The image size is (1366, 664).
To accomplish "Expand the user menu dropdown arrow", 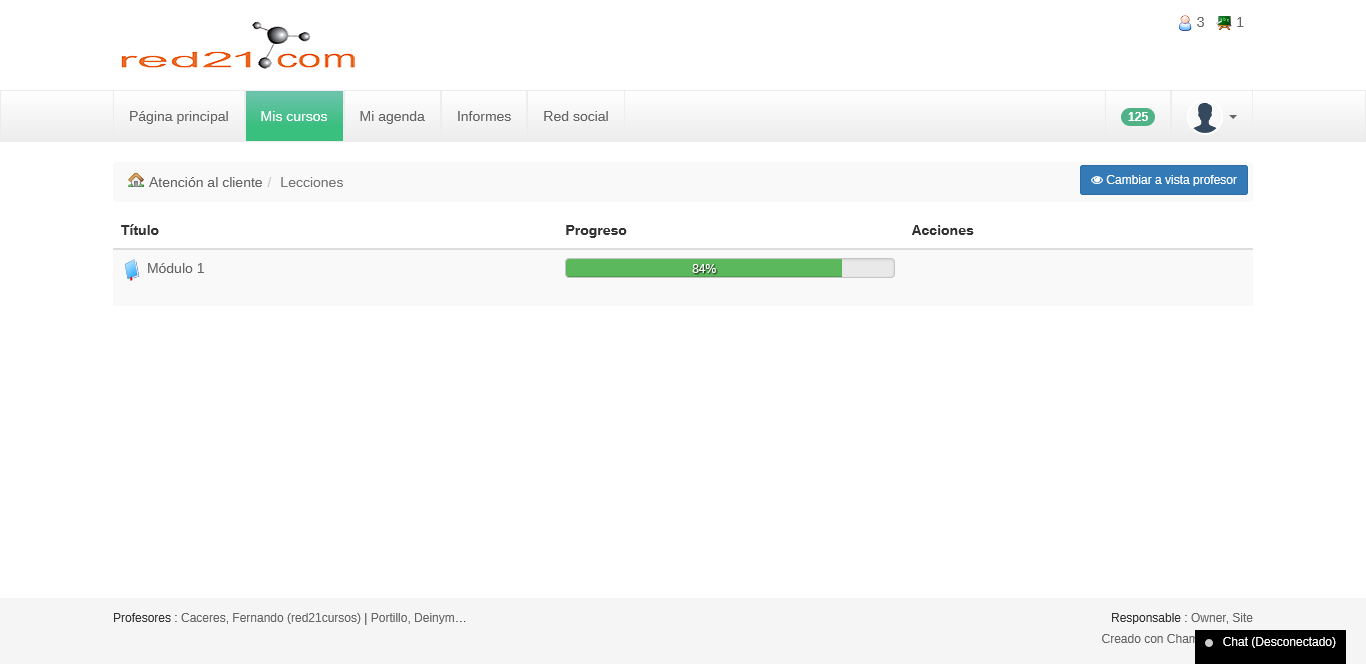I will (1233, 117).
